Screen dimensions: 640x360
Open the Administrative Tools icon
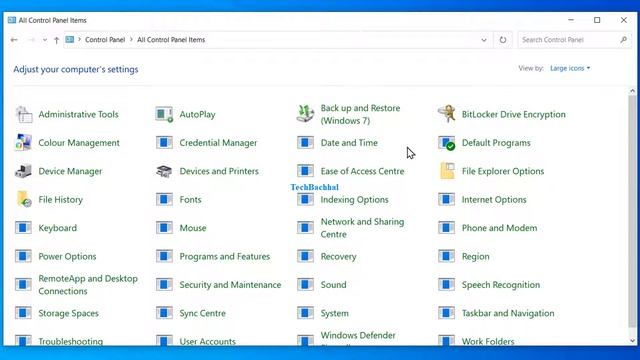click(x=24, y=115)
